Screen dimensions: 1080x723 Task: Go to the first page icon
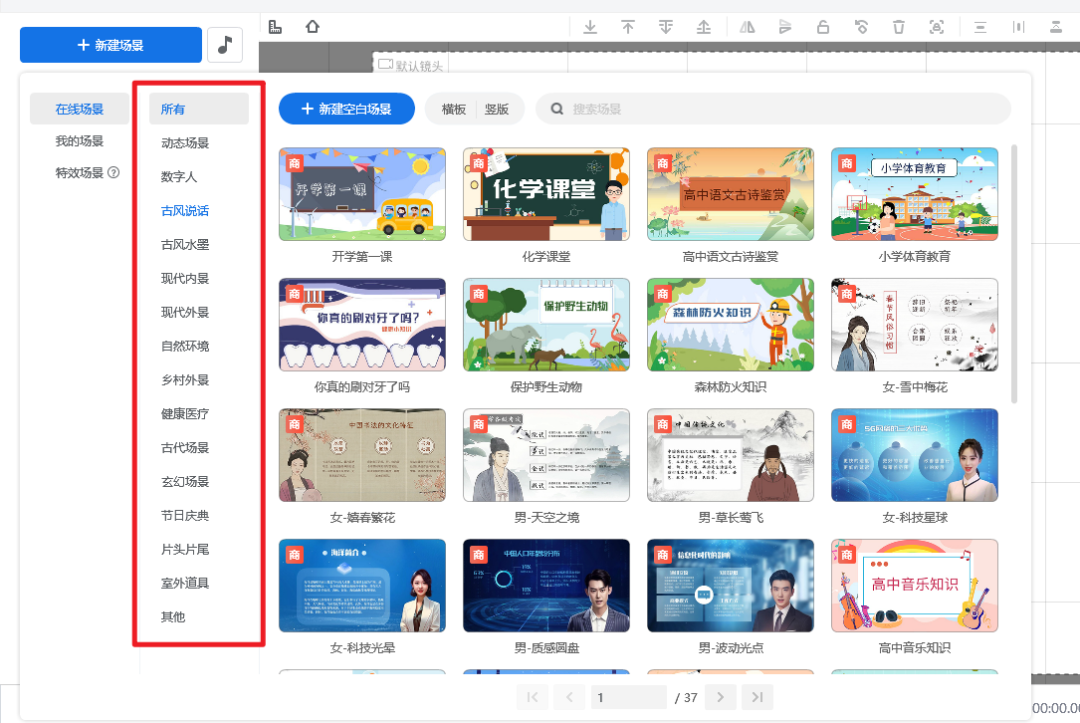pos(532,697)
